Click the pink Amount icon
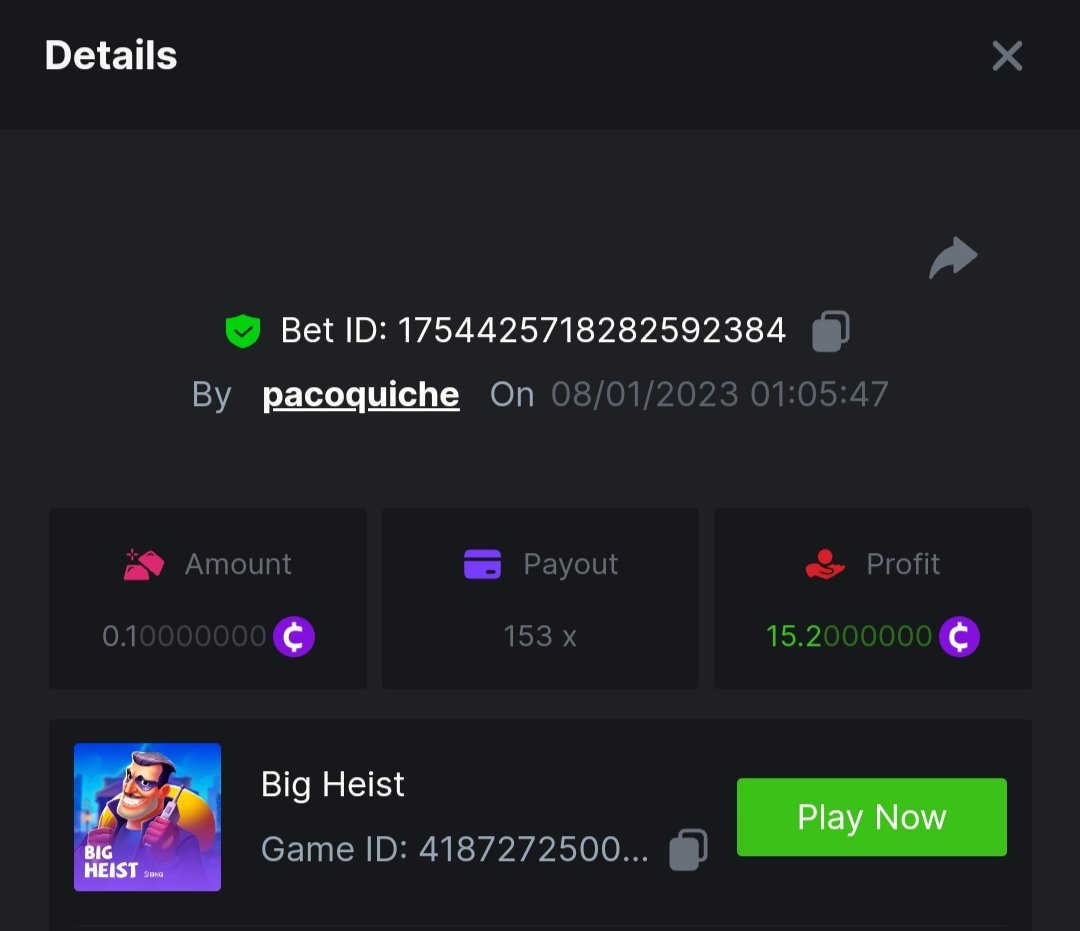This screenshot has height=931, width=1080. tap(143, 565)
